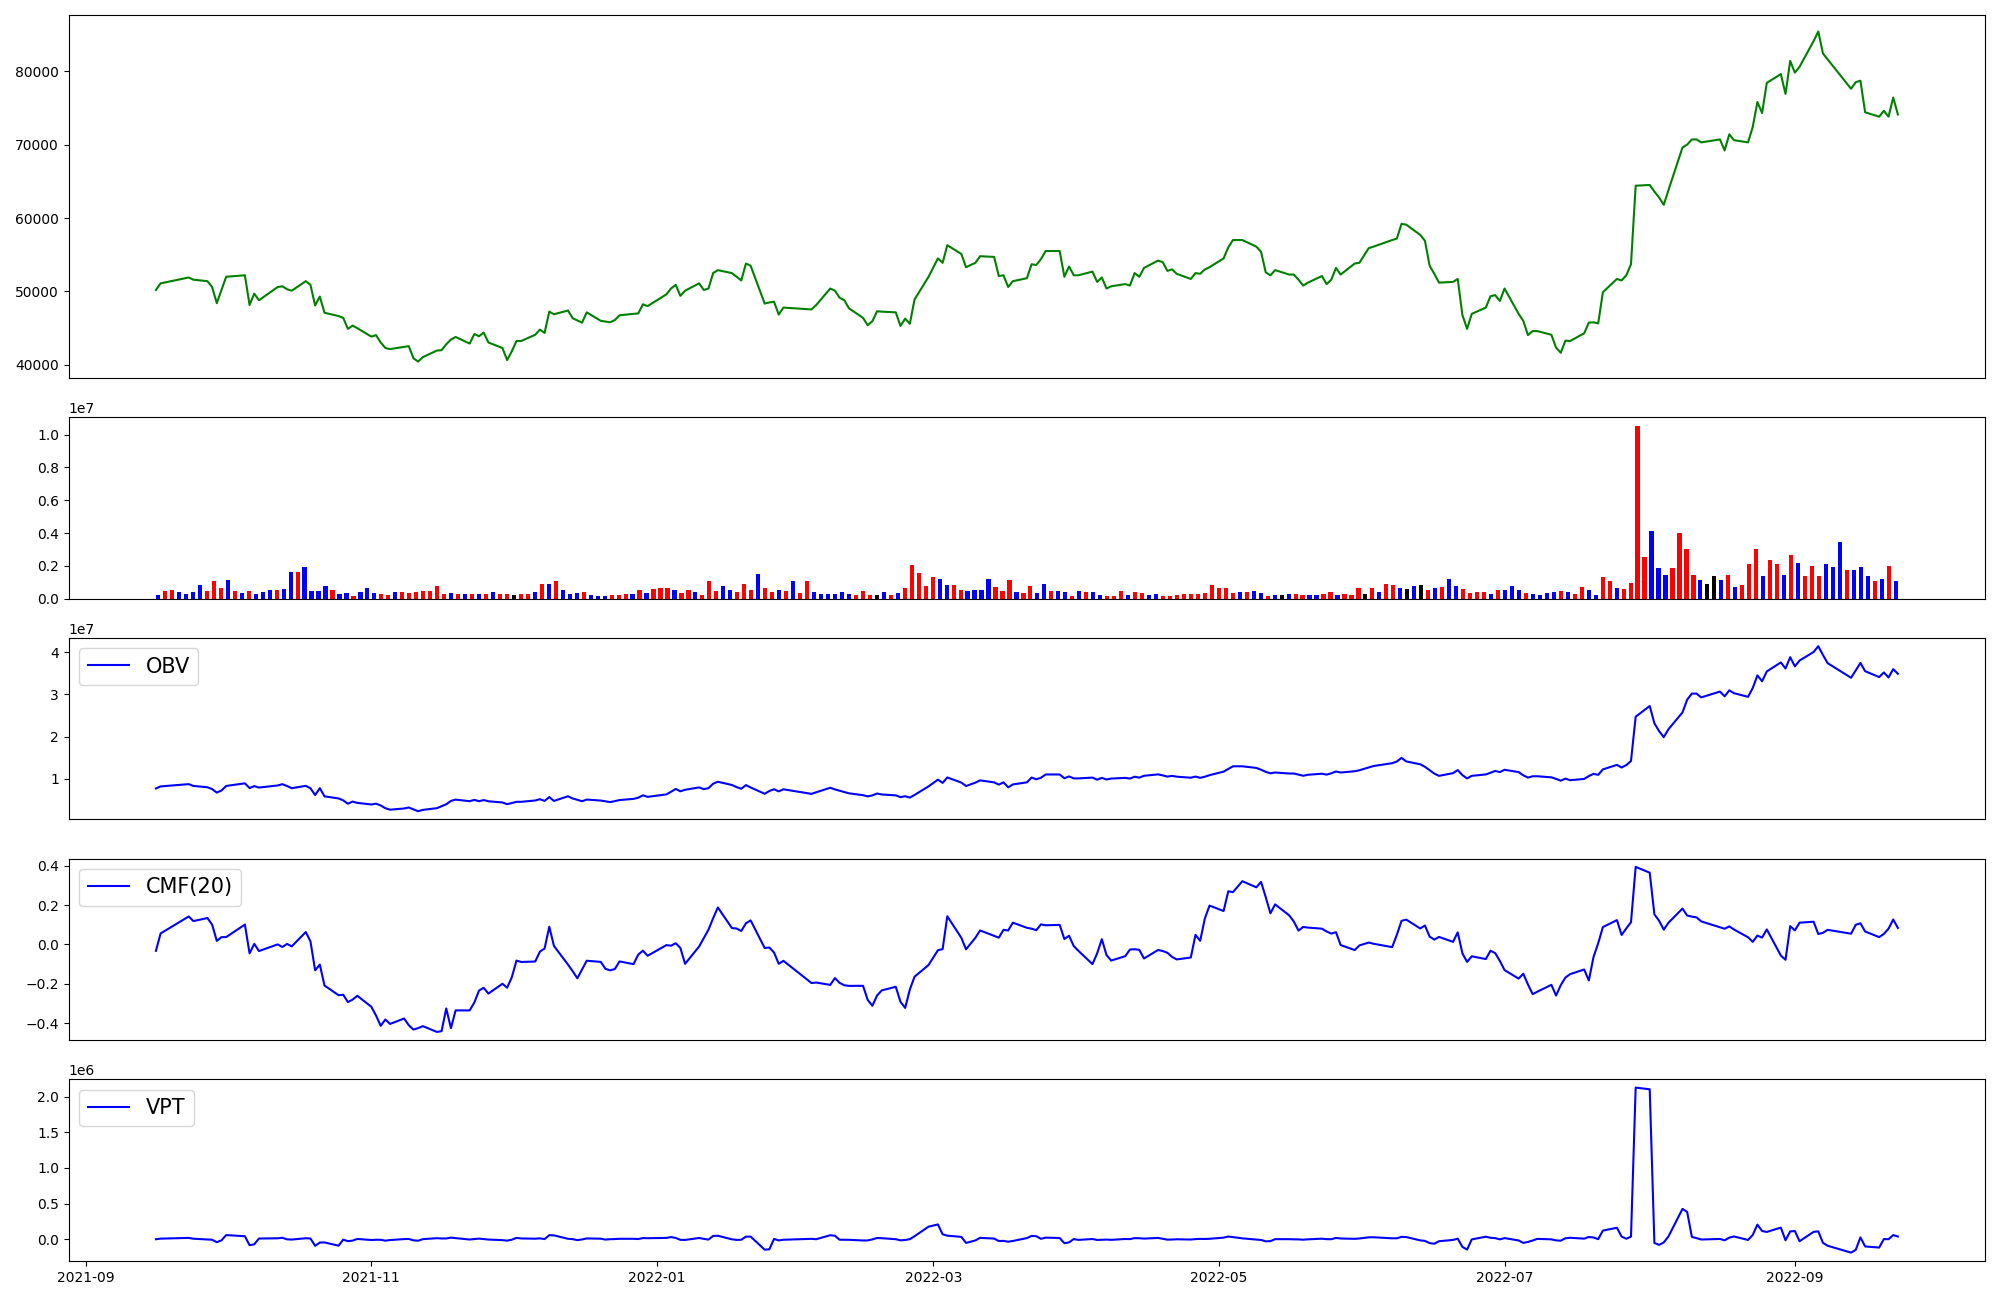Click the VPT legend line sample

pos(109,1107)
